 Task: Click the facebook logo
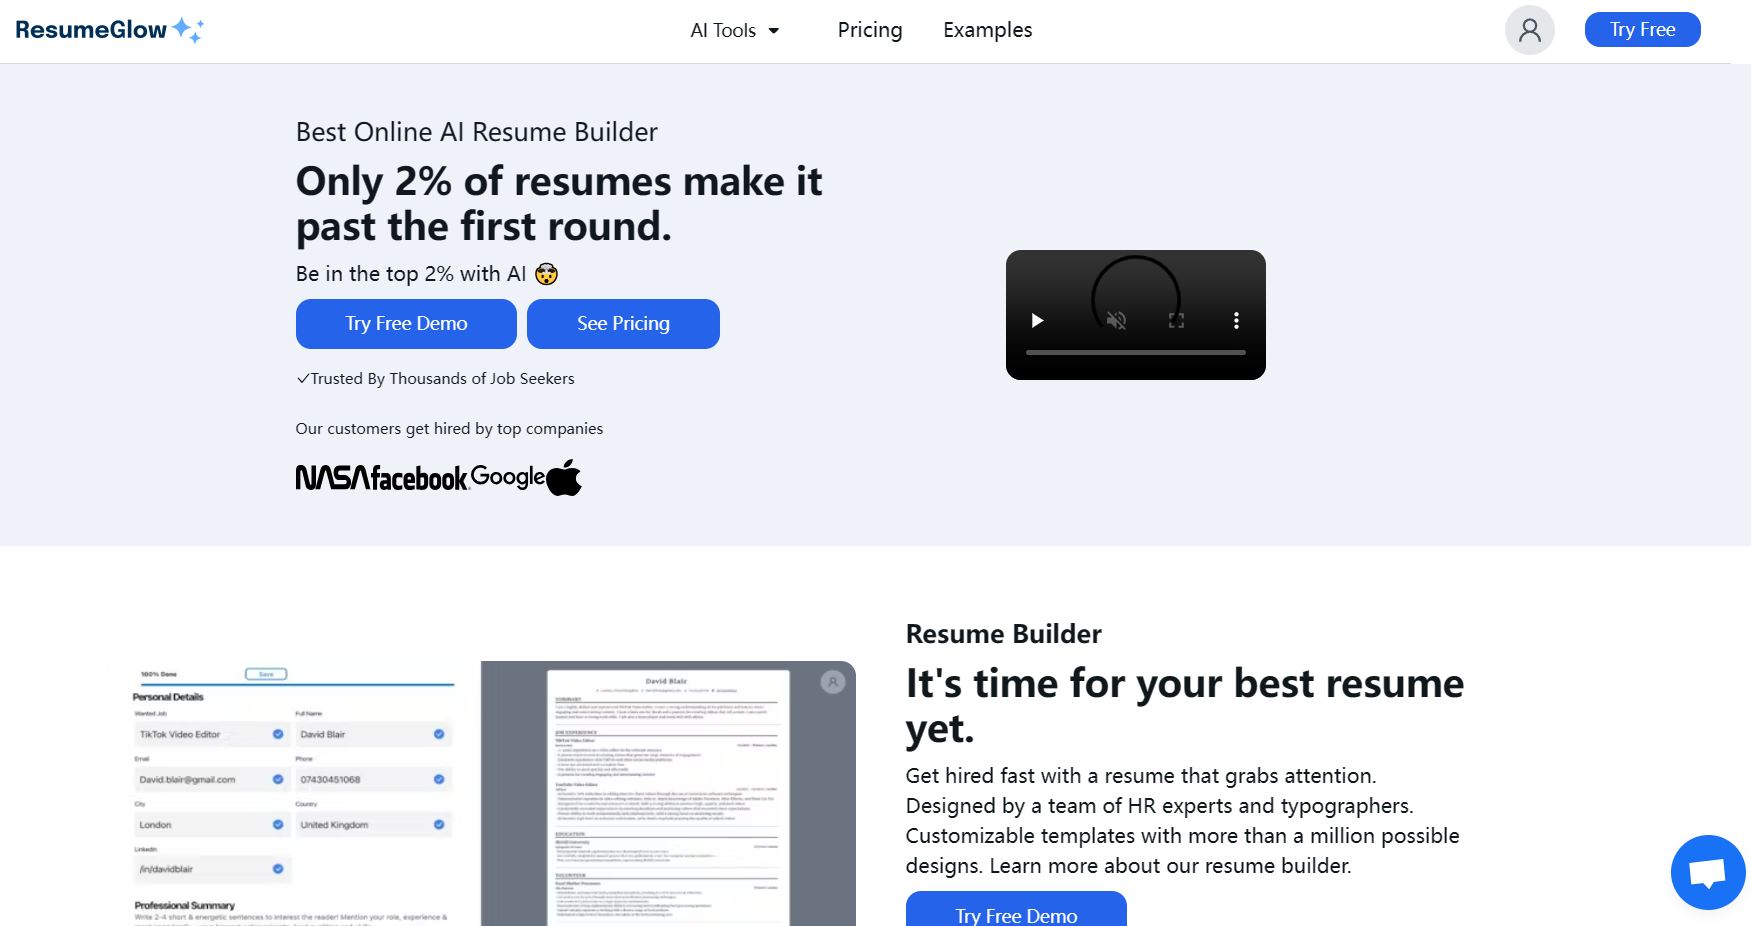[419, 479]
